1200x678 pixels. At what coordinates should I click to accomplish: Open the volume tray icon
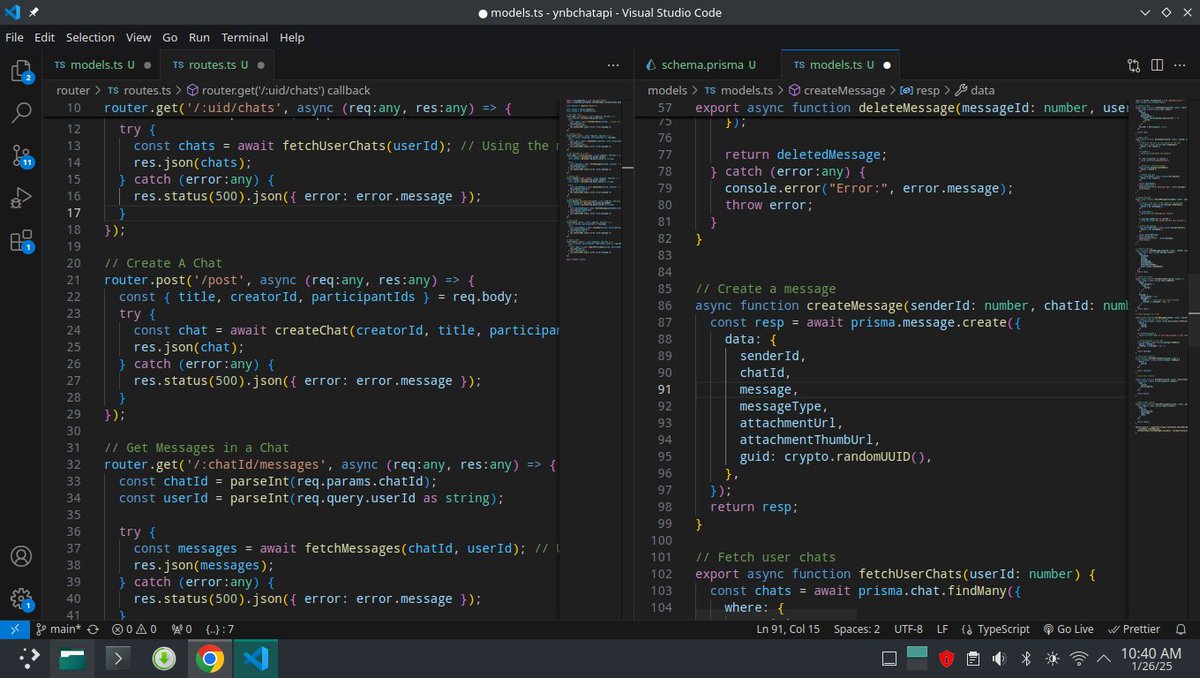[998, 658]
